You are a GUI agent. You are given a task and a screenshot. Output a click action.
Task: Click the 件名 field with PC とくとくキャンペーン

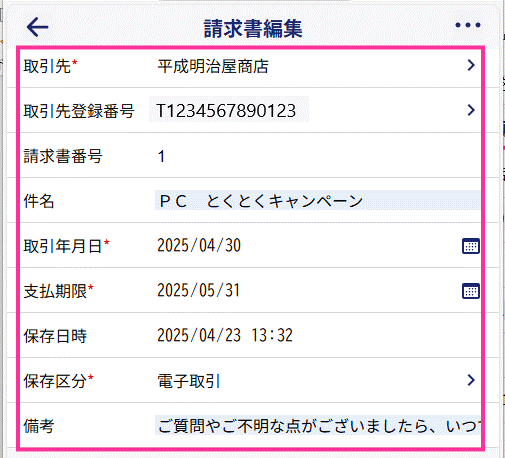(x=317, y=201)
